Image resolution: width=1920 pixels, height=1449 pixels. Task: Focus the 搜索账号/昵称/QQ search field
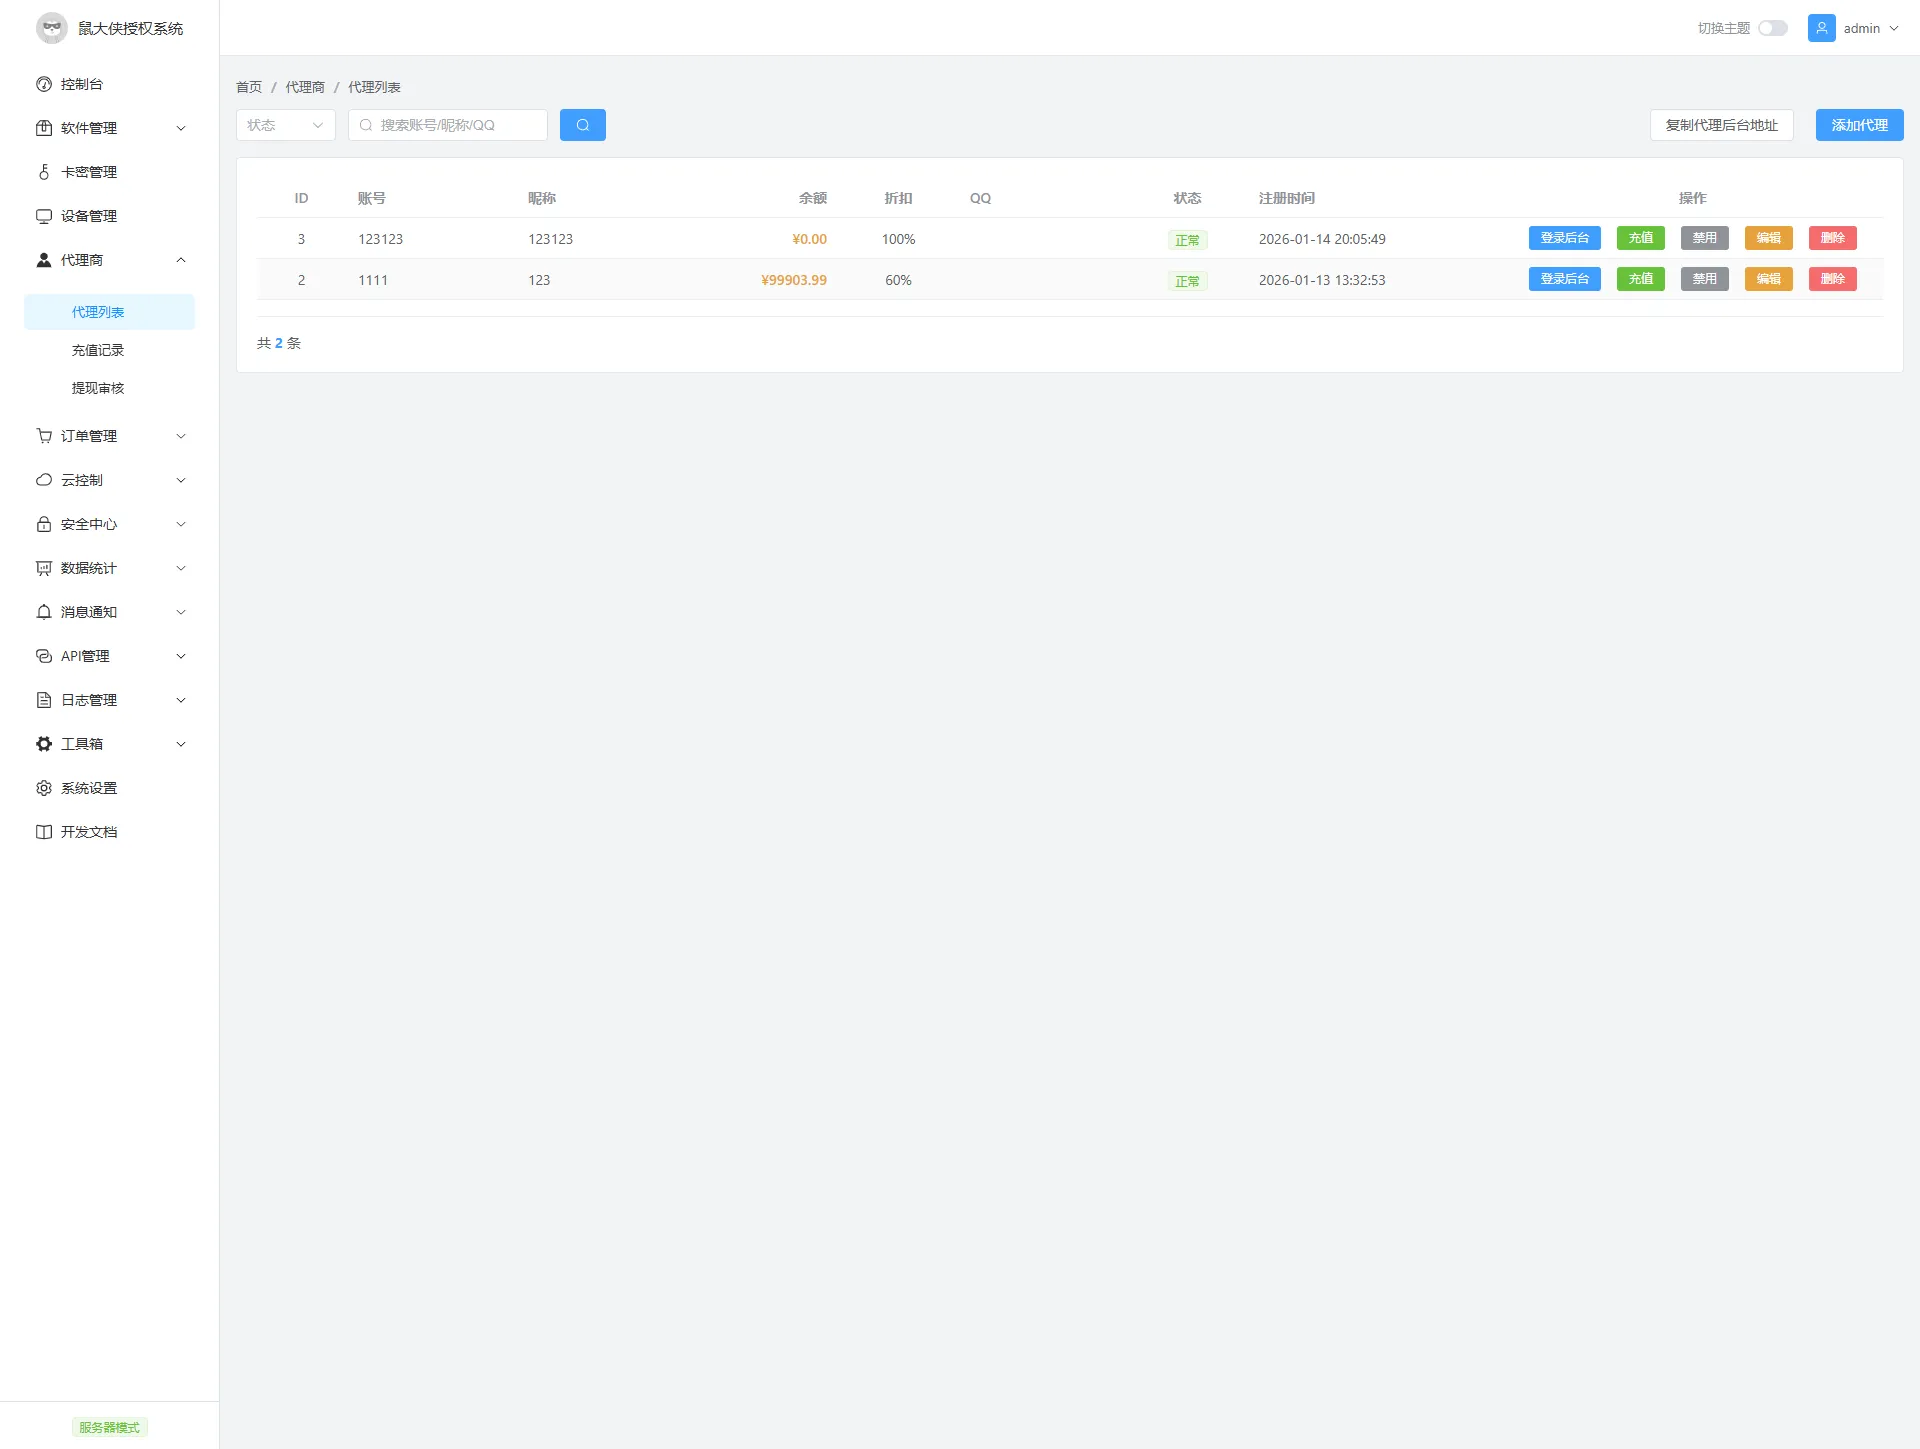(455, 125)
